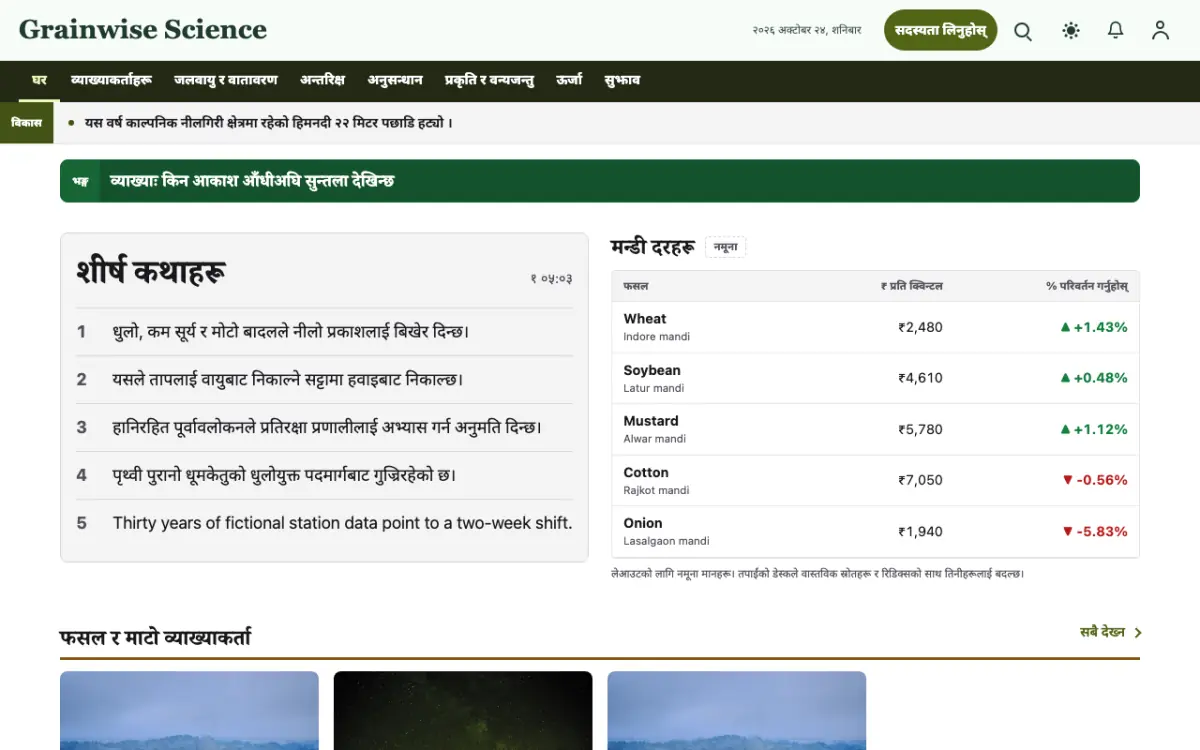
Task: Open the third explainer card thumbnail
Action: (737, 711)
